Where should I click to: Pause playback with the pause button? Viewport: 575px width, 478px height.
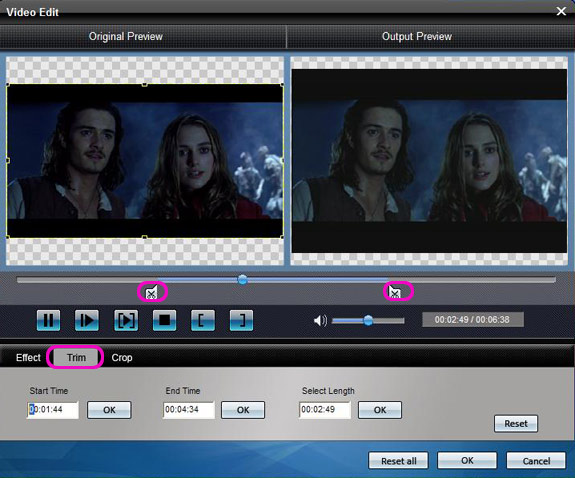[48, 320]
